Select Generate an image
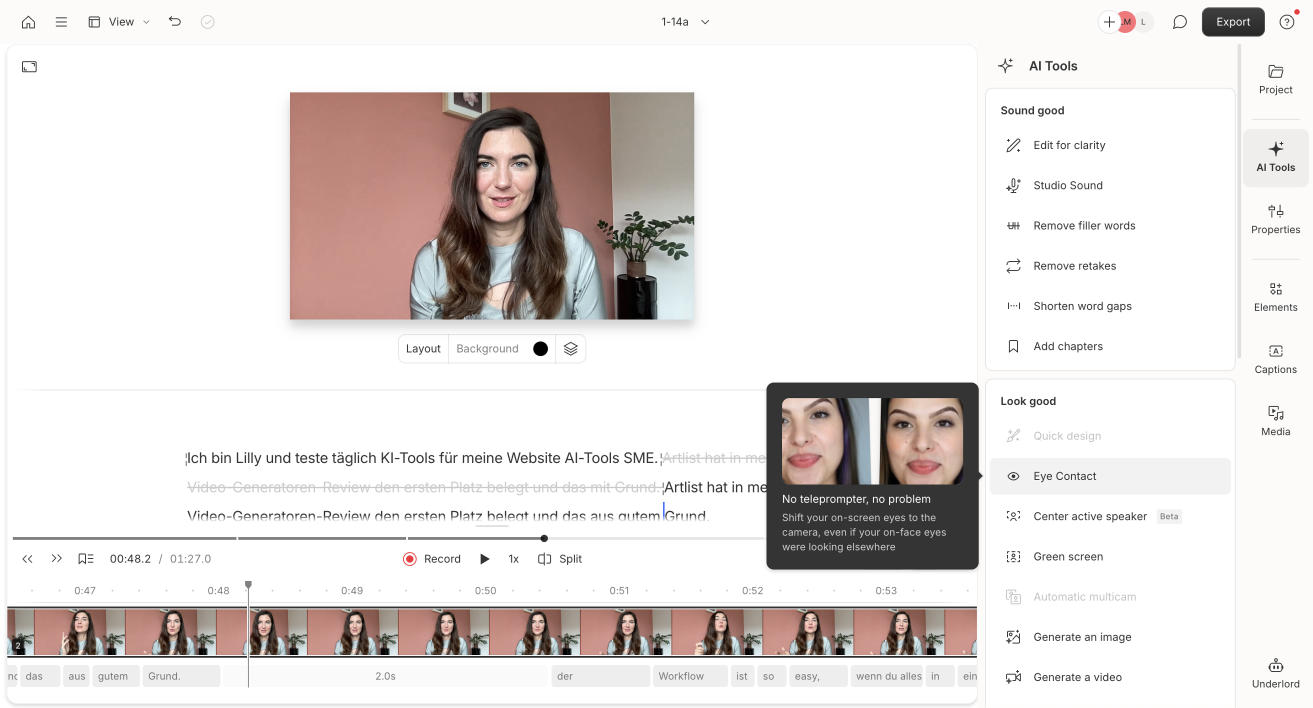Image resolution: width=1313 pixels, height=708 pixels. pos(1110,637)
